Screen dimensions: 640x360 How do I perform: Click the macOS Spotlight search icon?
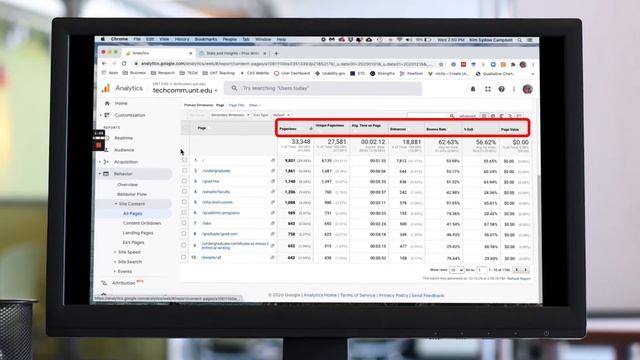[x=520, y=40]
